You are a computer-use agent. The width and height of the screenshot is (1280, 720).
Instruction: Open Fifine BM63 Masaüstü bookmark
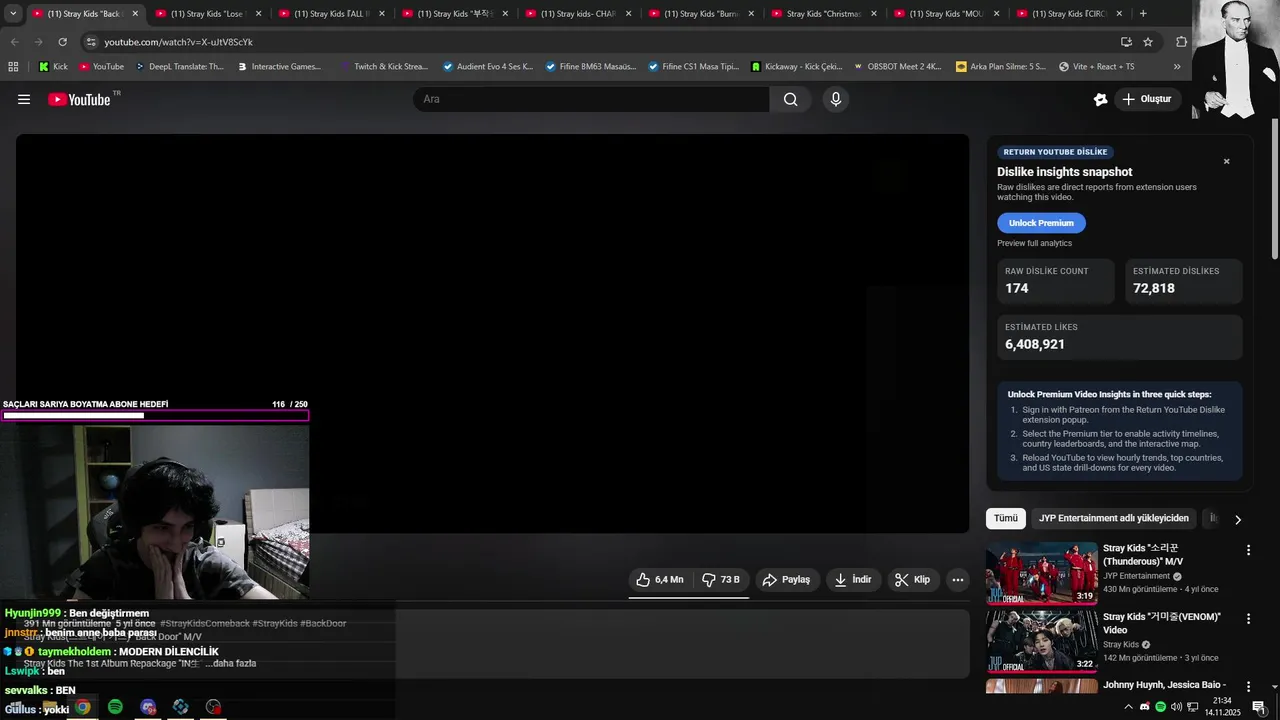coord(590,67)
